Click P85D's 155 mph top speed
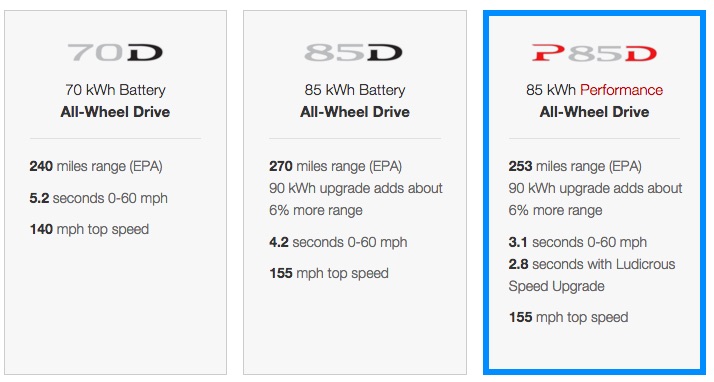This screenshot has width=714, height=382. (568, 317)
